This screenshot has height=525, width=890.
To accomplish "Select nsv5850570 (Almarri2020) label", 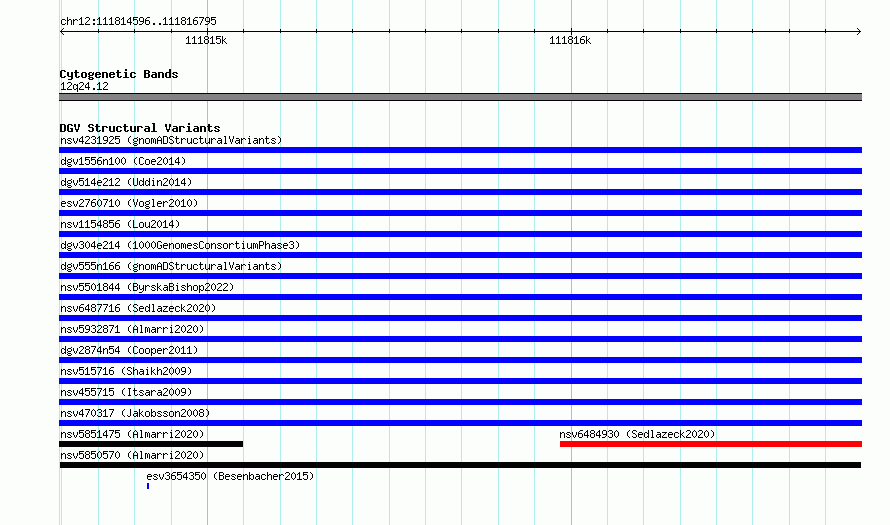I will pos(132,455).
